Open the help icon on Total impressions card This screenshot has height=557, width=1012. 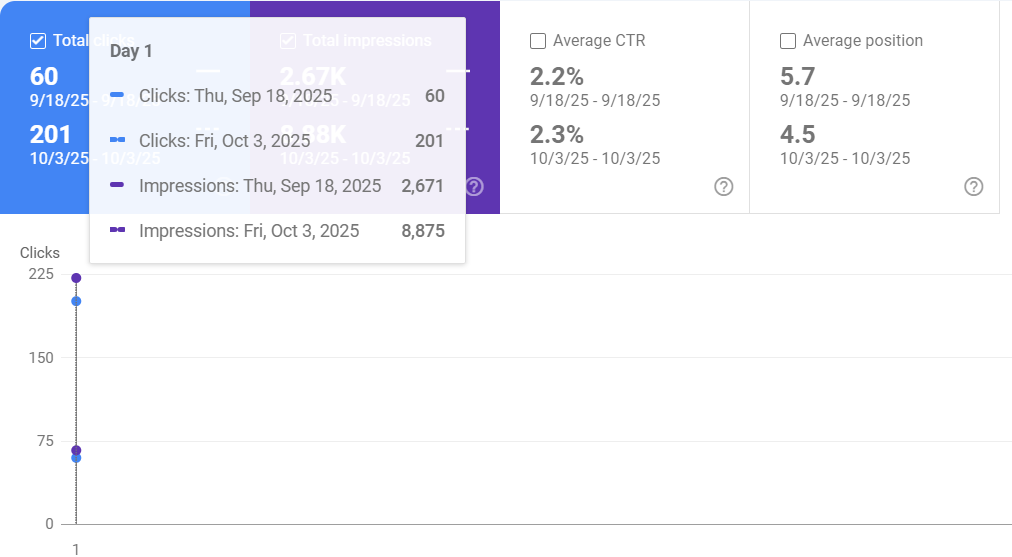pos(475,187)
